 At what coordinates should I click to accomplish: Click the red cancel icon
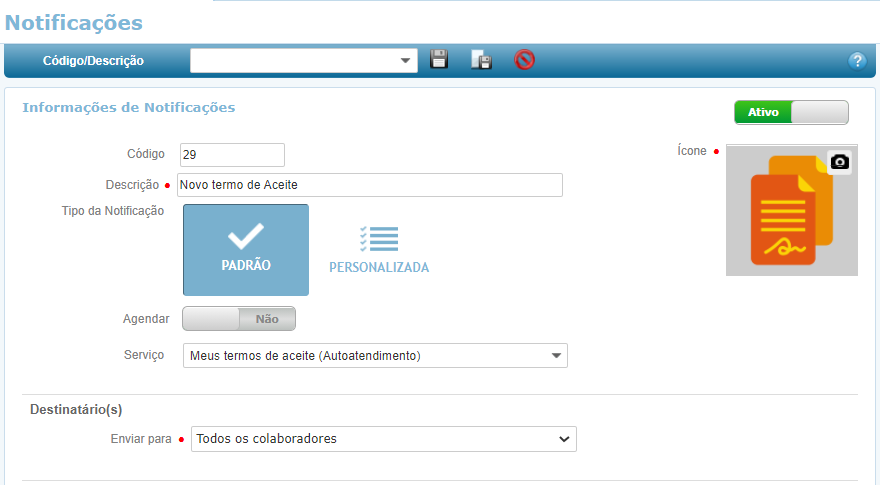point(524,60)
